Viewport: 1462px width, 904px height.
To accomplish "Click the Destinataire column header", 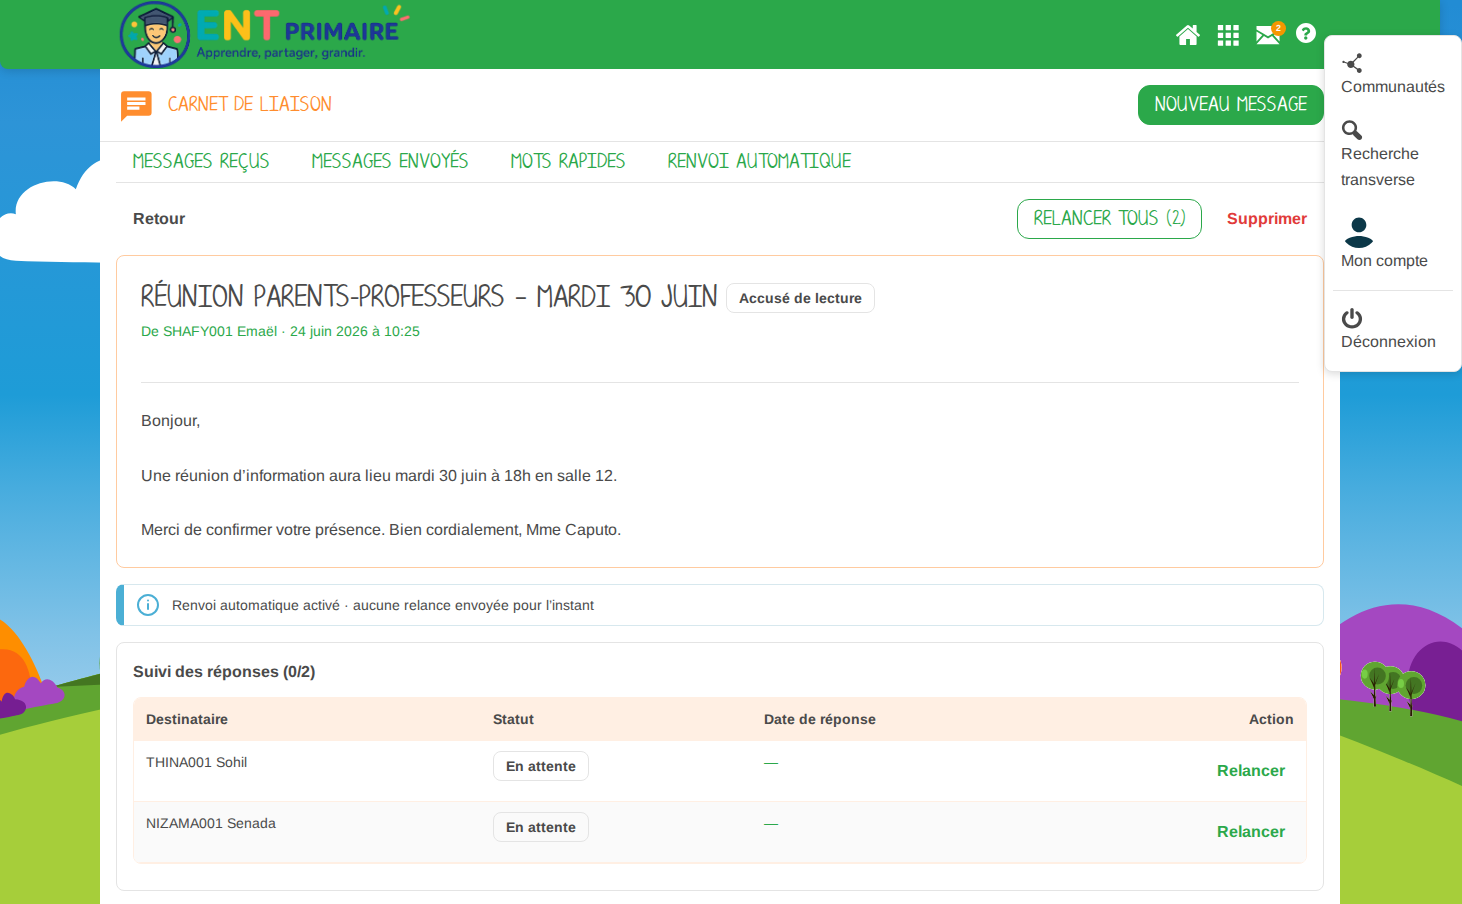I will tap(187, 719).
